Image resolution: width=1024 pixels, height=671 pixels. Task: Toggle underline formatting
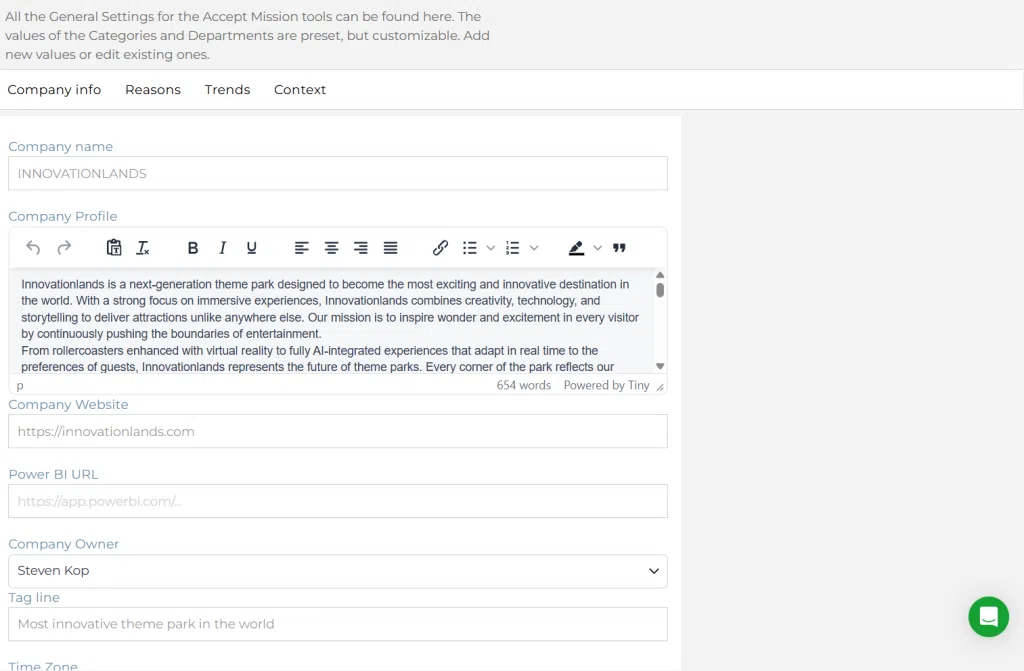[251, 248]
